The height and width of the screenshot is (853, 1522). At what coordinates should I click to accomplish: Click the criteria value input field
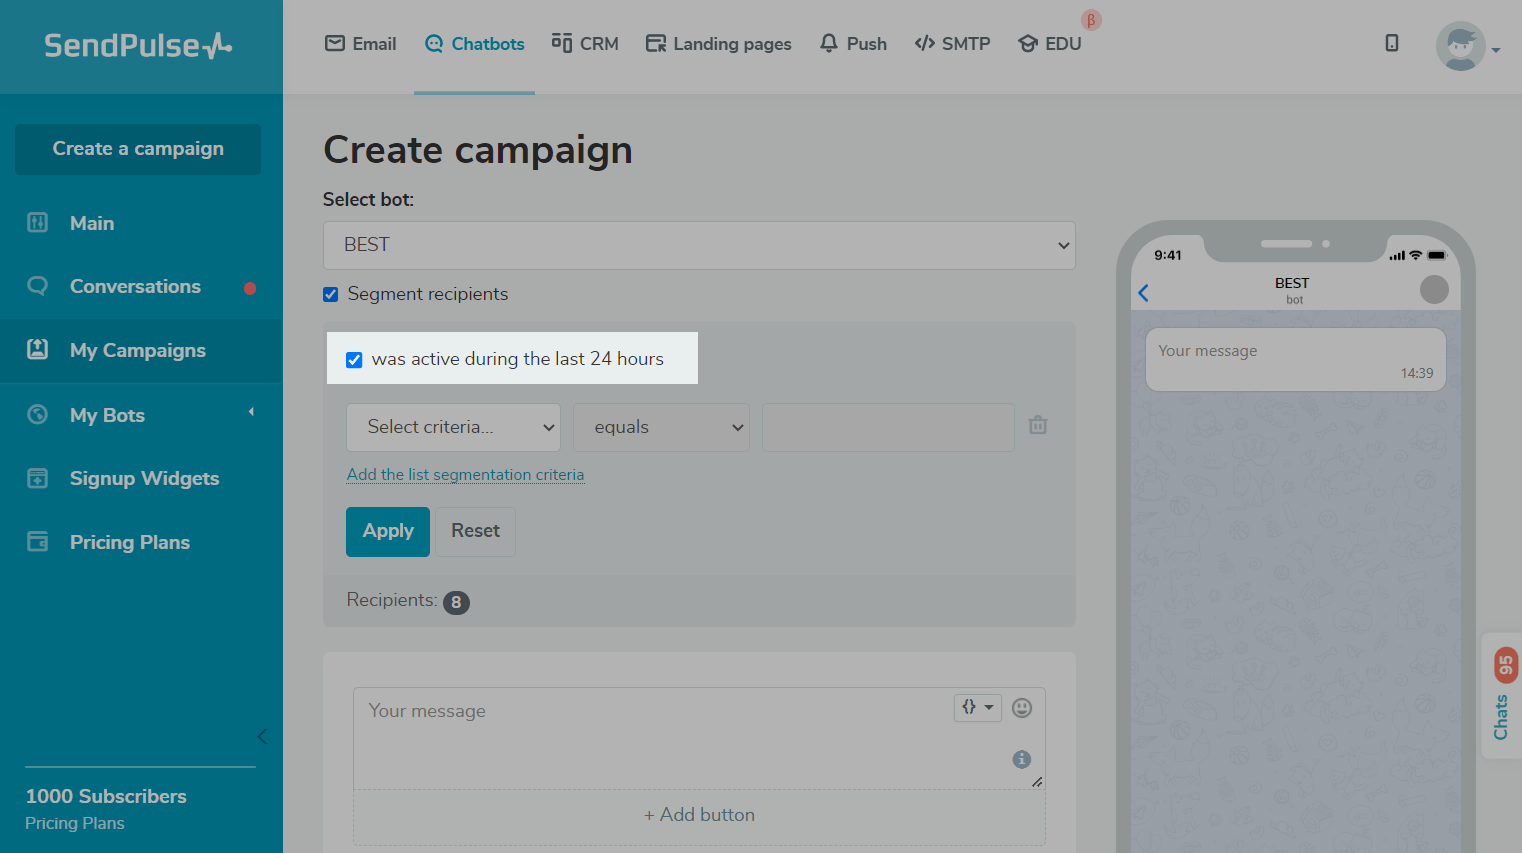tap(888, 427)
